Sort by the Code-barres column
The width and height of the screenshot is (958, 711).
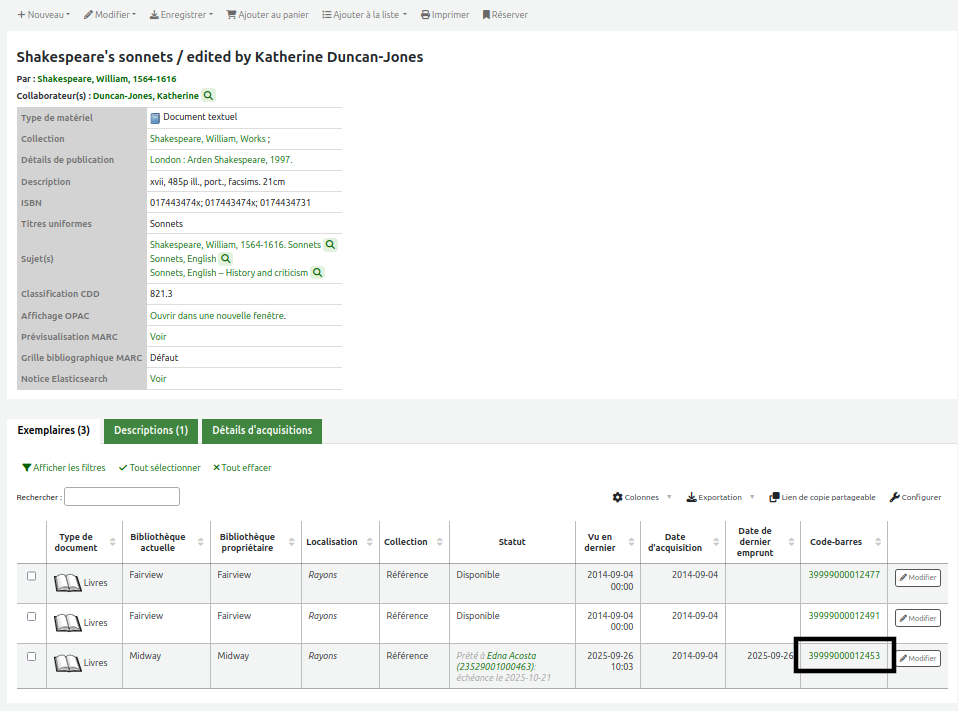tap(844, 542)
